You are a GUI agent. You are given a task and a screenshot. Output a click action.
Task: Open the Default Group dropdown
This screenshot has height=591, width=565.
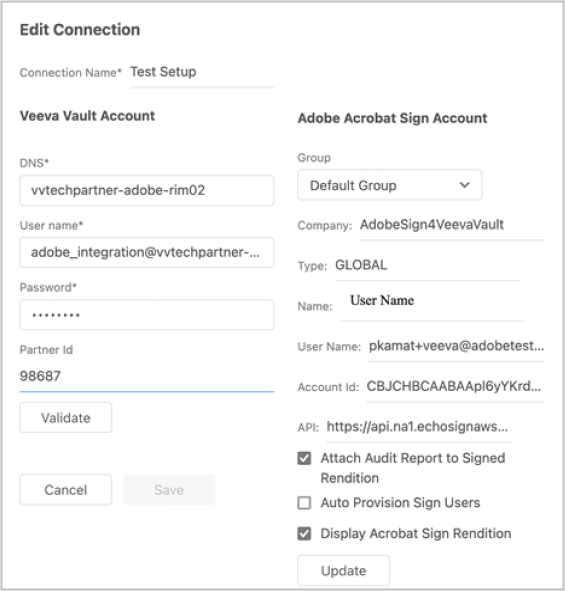pyautogui.click(x=389, y=185)
